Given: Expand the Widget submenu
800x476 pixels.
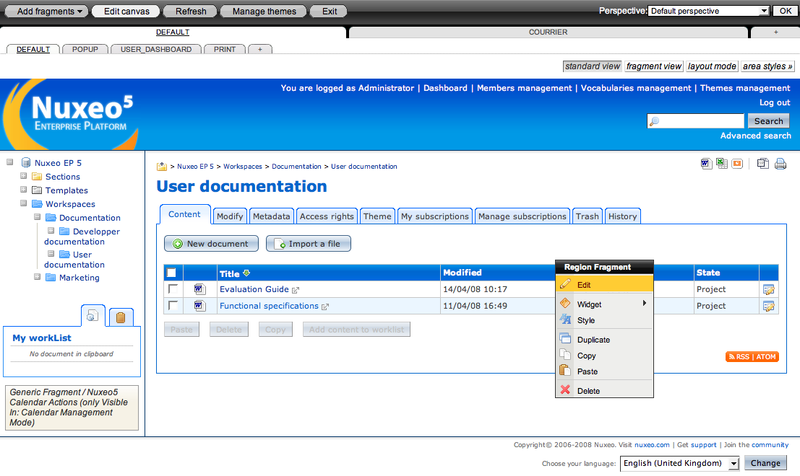Looking at the screenshot, I should tap(604, 304).
